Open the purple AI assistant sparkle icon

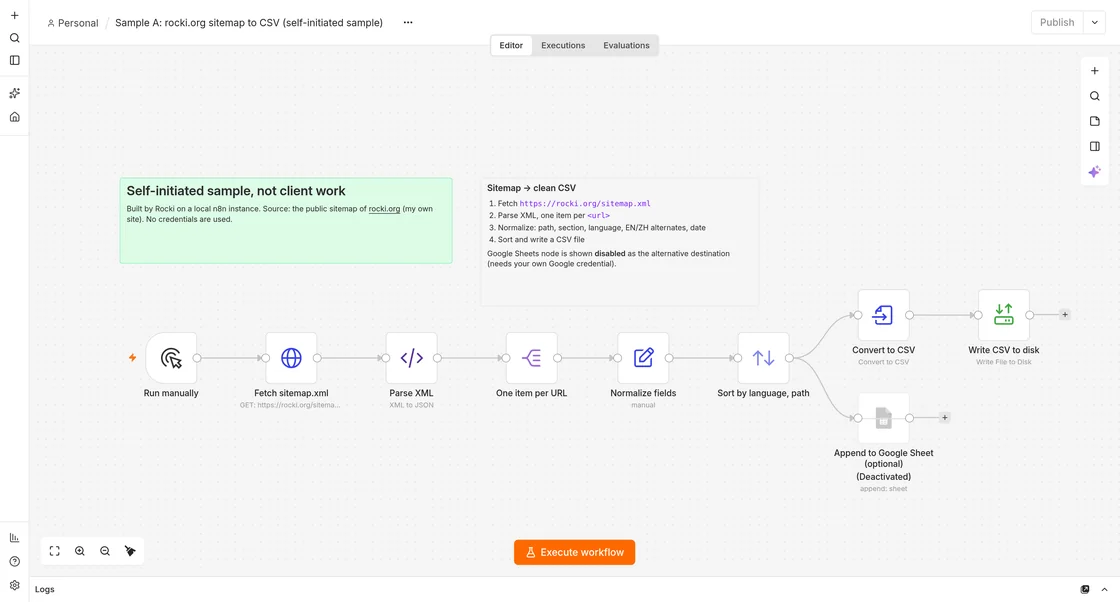(x=1094, y=172)
